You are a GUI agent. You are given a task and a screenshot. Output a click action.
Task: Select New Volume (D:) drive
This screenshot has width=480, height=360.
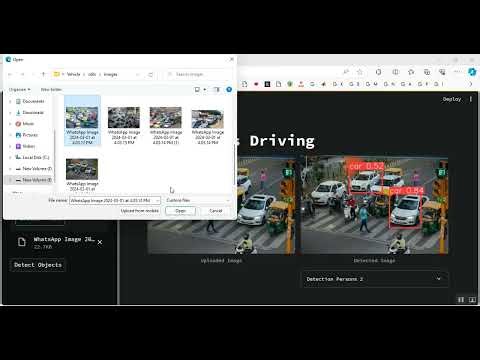[34, 169]
